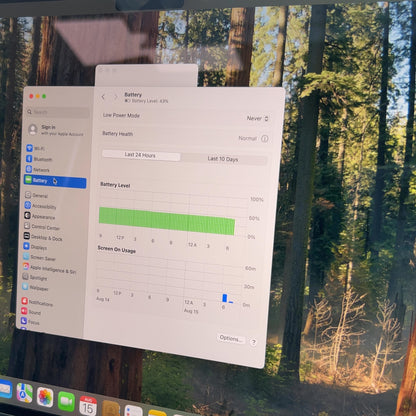
Task: Click the Options… button
Action: [x=230, y=338]
